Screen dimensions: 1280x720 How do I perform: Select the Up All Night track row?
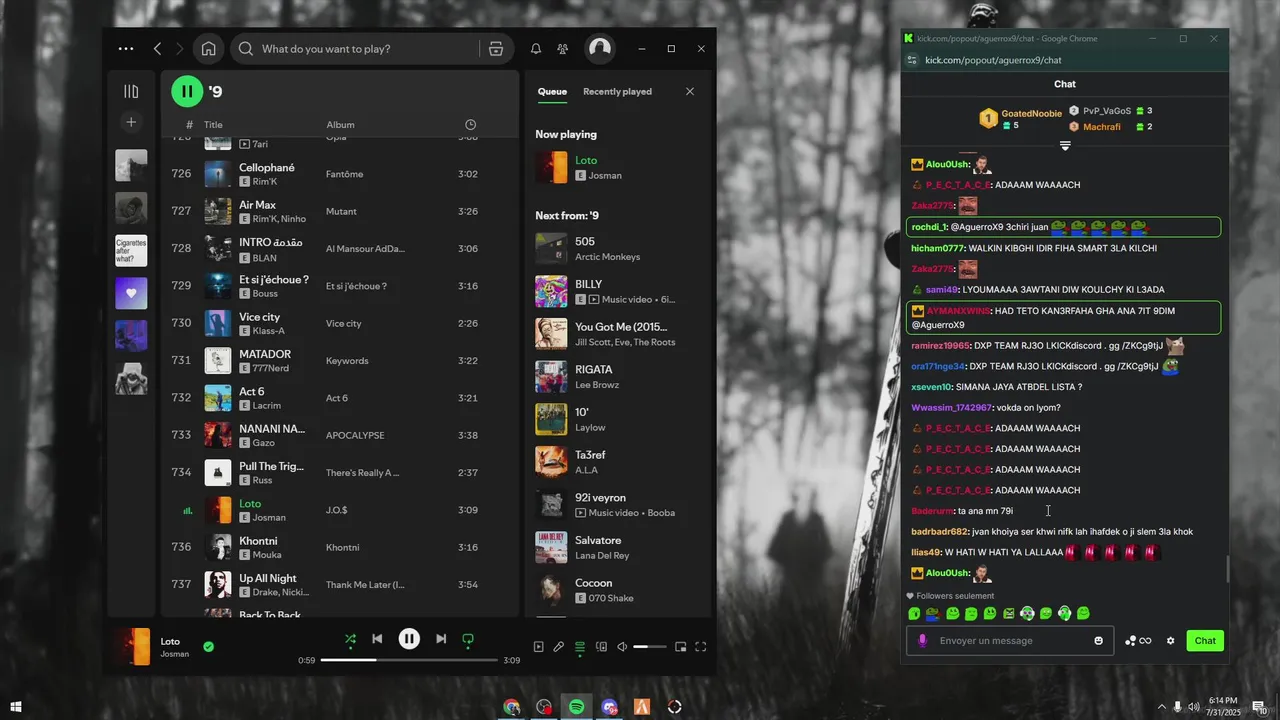339,584
